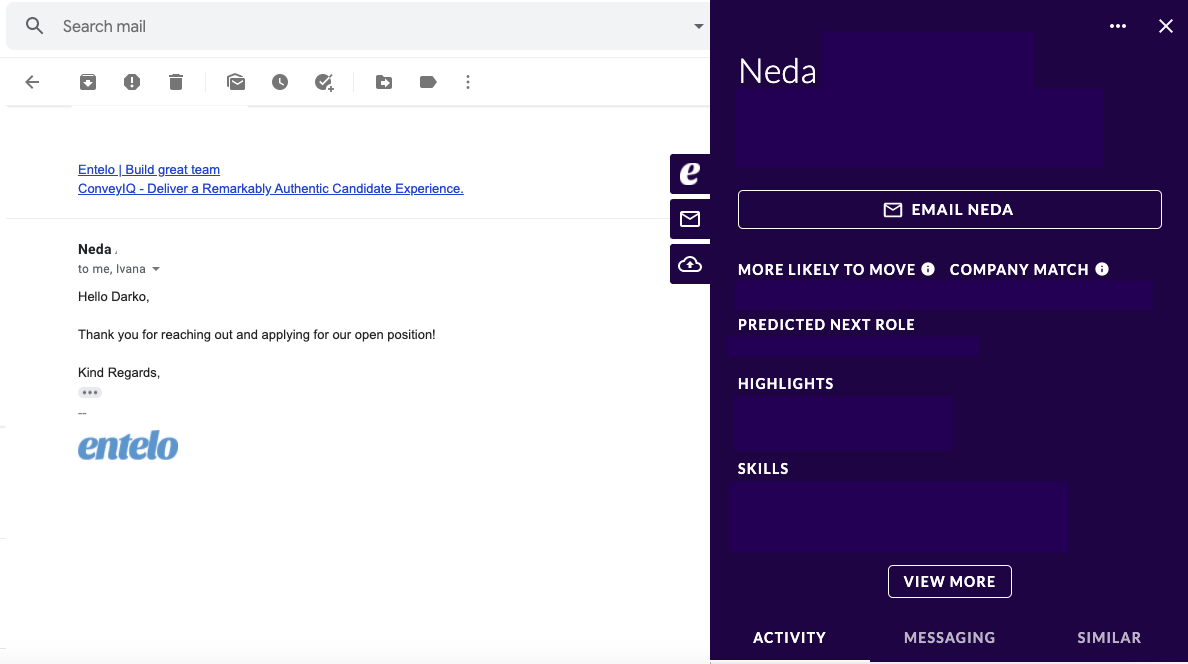The image size is (1188, 664).
Task: Archive this email conversation
Action: click(x=88, y=82)
